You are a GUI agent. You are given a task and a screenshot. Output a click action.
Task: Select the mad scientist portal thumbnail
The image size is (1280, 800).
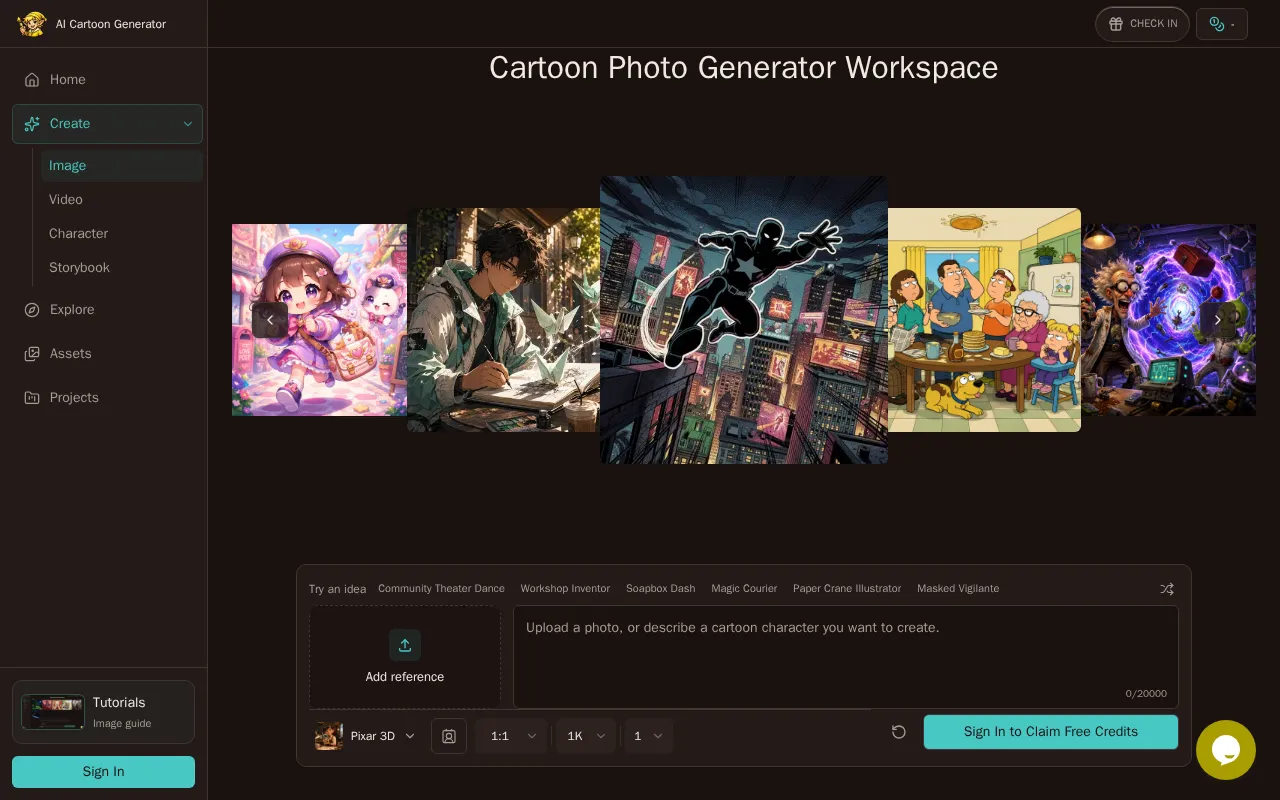click(x=1168, y=320)
